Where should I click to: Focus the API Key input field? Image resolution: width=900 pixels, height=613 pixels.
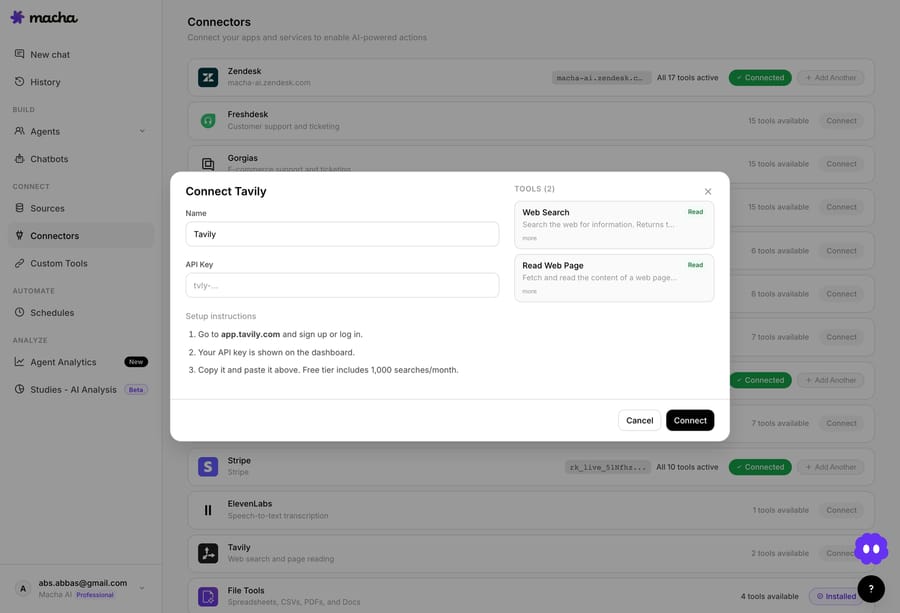pyautogui.click(x=342, y=285)
